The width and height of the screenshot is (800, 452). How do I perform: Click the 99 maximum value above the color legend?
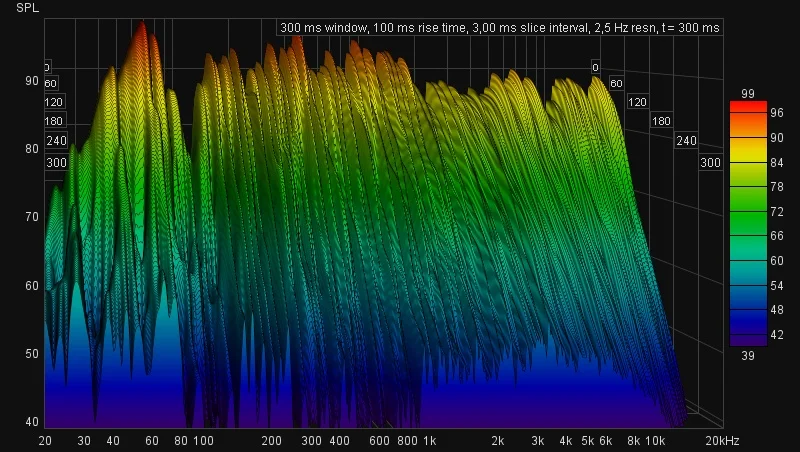tap(748, 94)
